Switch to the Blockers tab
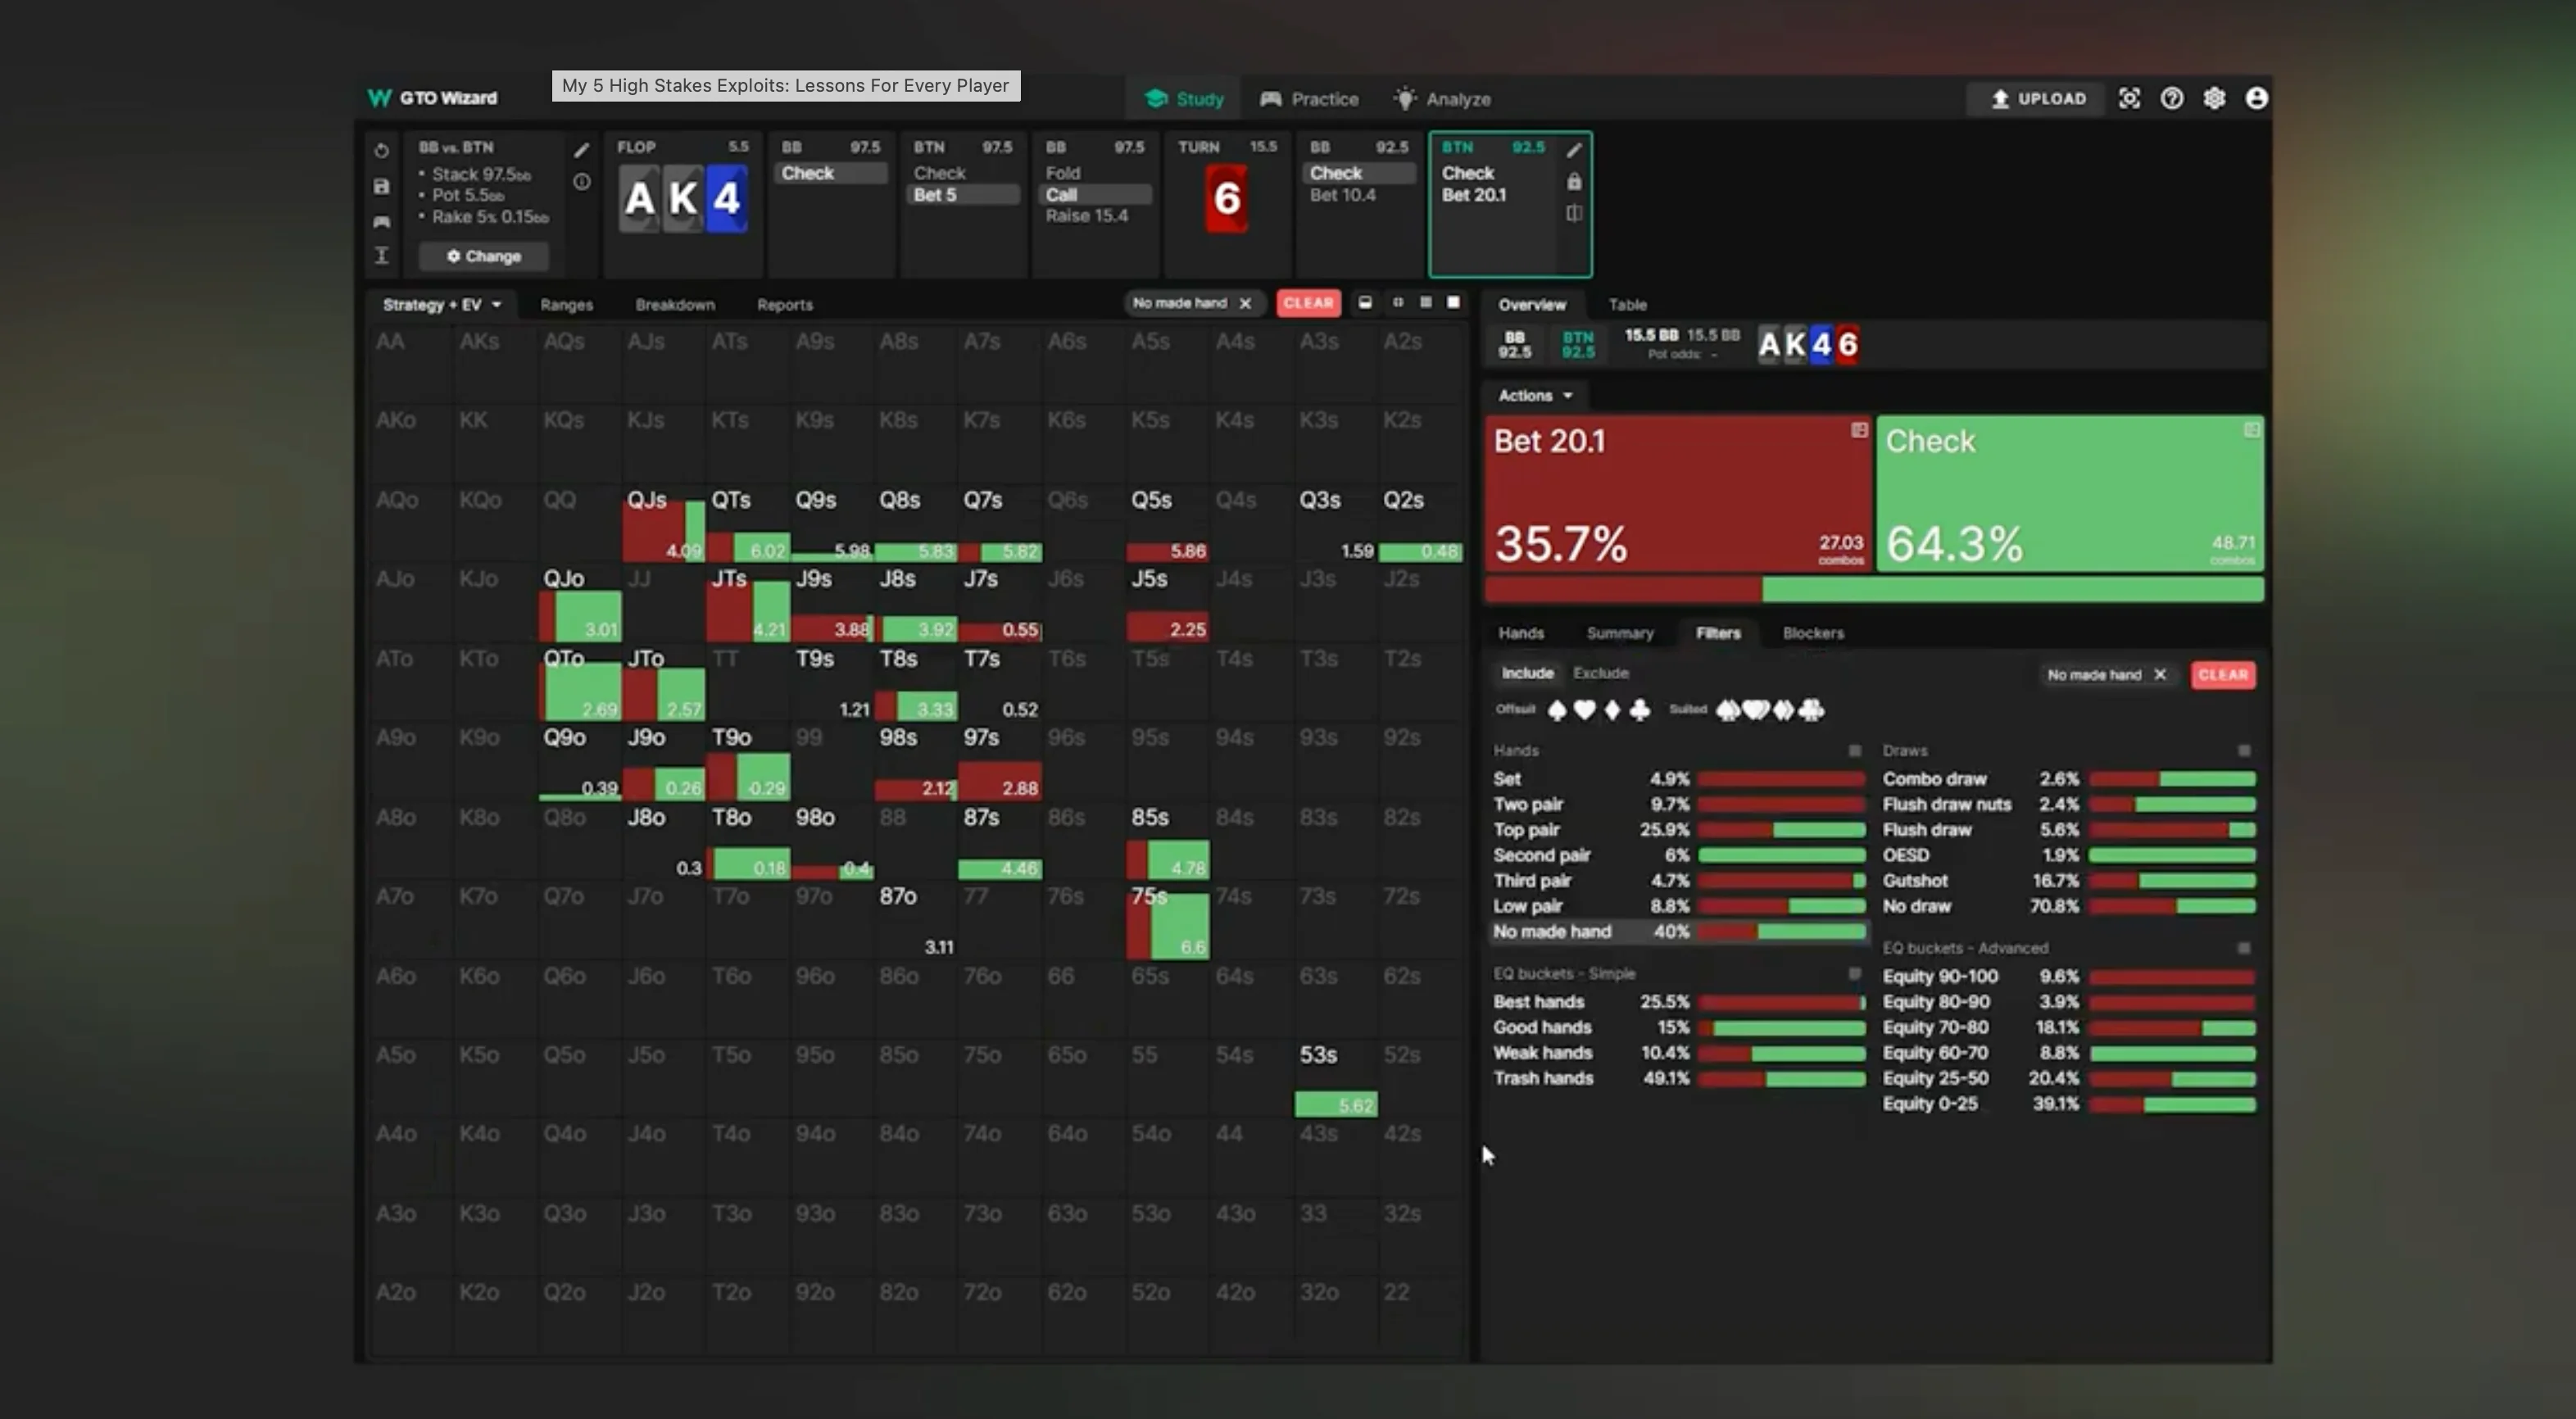This screenshot has width=2576, height=1419. pyautogui.click(x=1812, y=633)
